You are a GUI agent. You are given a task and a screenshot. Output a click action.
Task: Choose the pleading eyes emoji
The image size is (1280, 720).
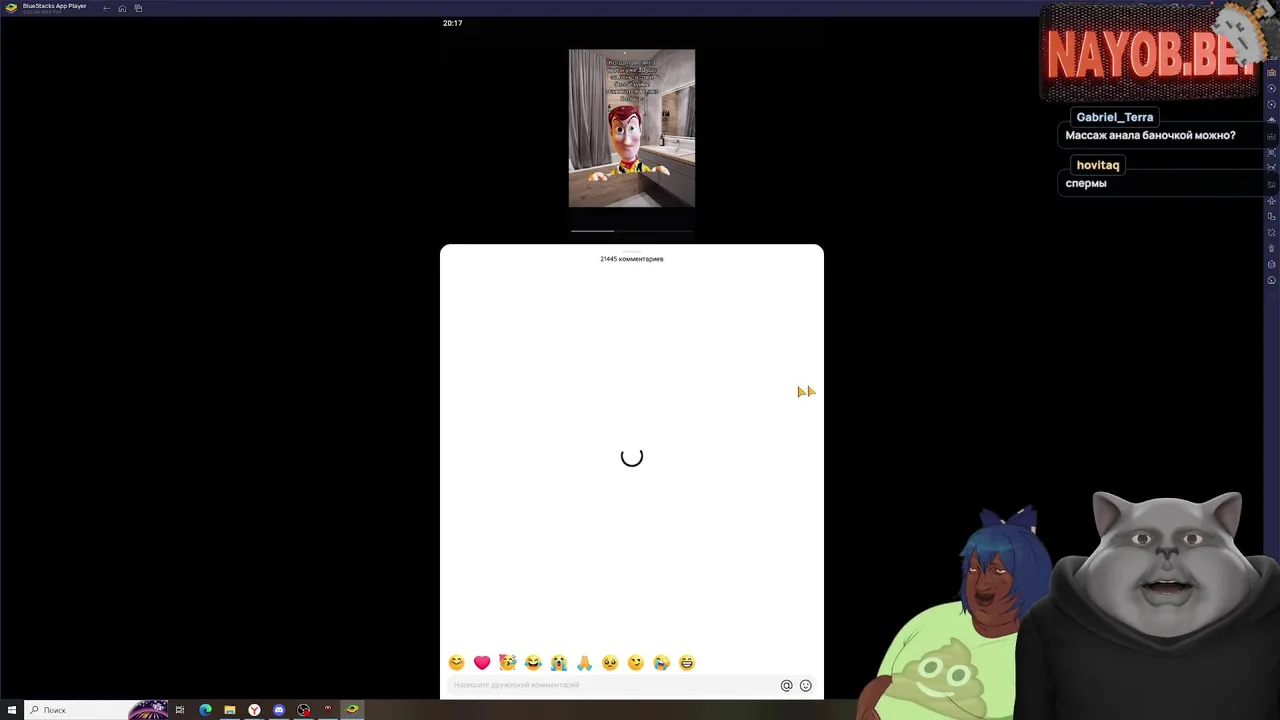pyautogui.click(x=610, y=662)
